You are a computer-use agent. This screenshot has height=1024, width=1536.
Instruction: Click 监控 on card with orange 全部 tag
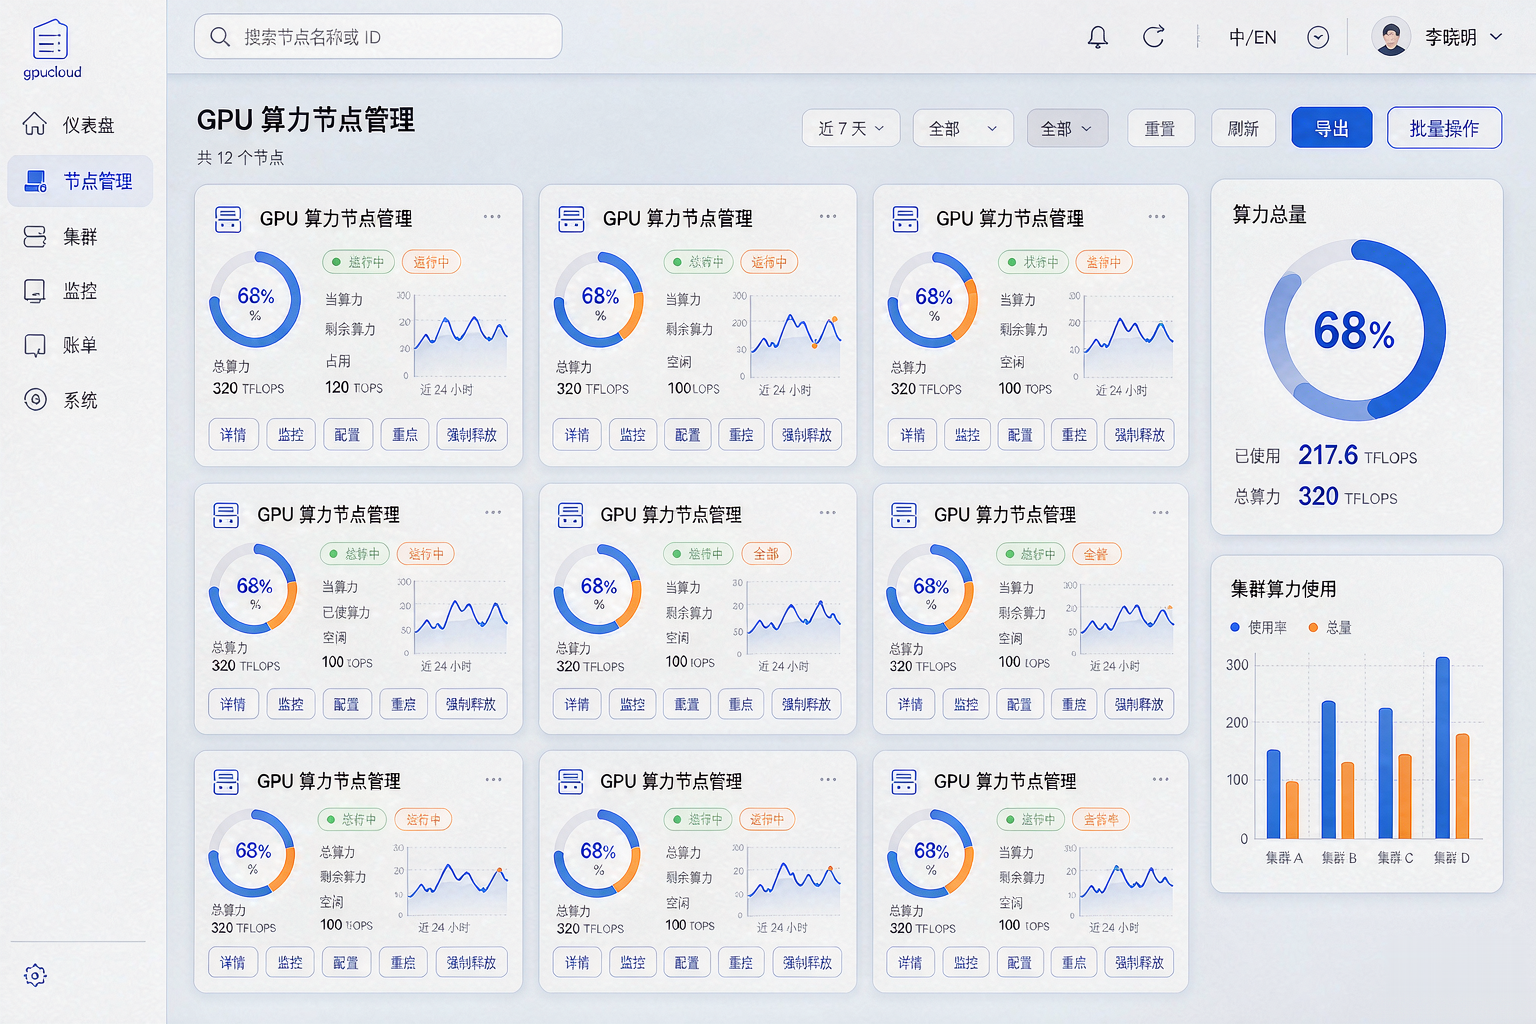tap(632, 704)
